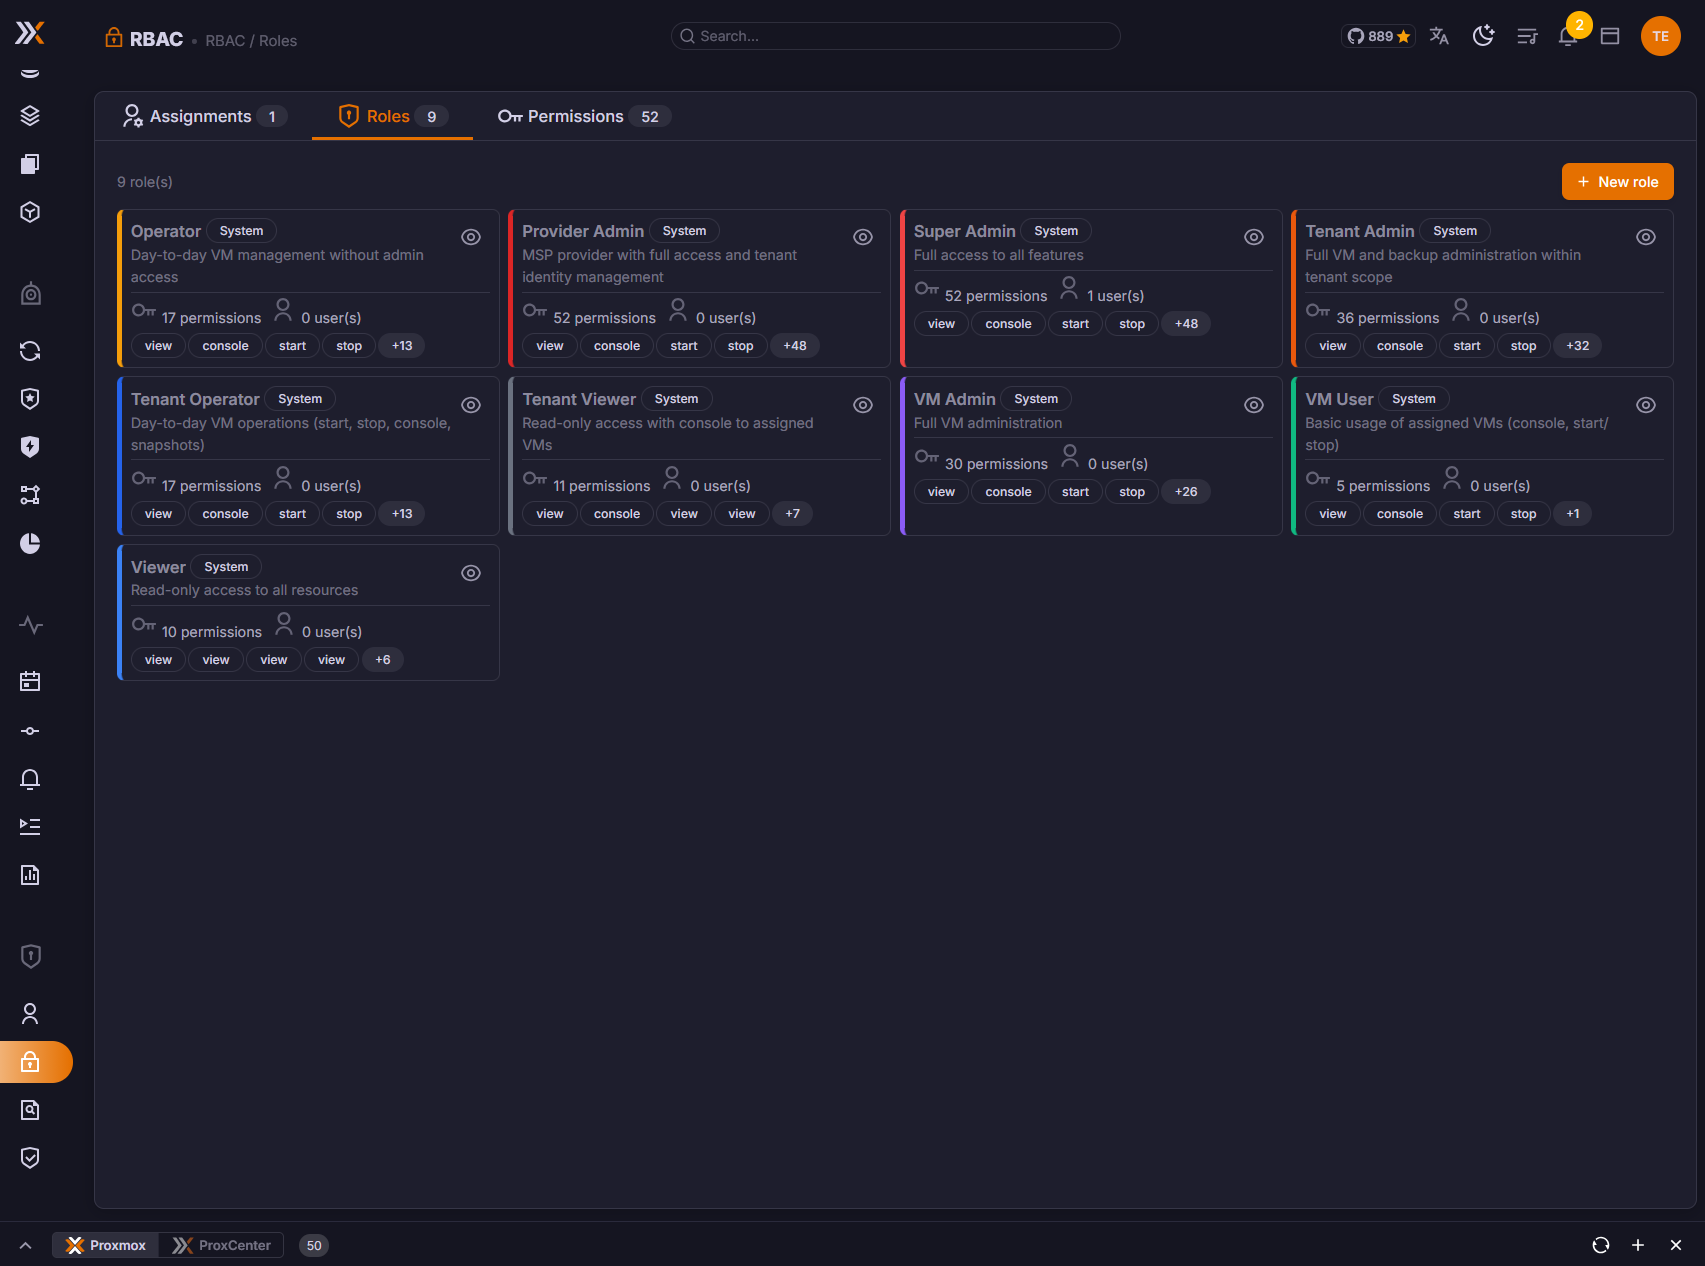Switch to the Assignments tab
The height and width of the screenshot is (1266, 1705).
204,116
